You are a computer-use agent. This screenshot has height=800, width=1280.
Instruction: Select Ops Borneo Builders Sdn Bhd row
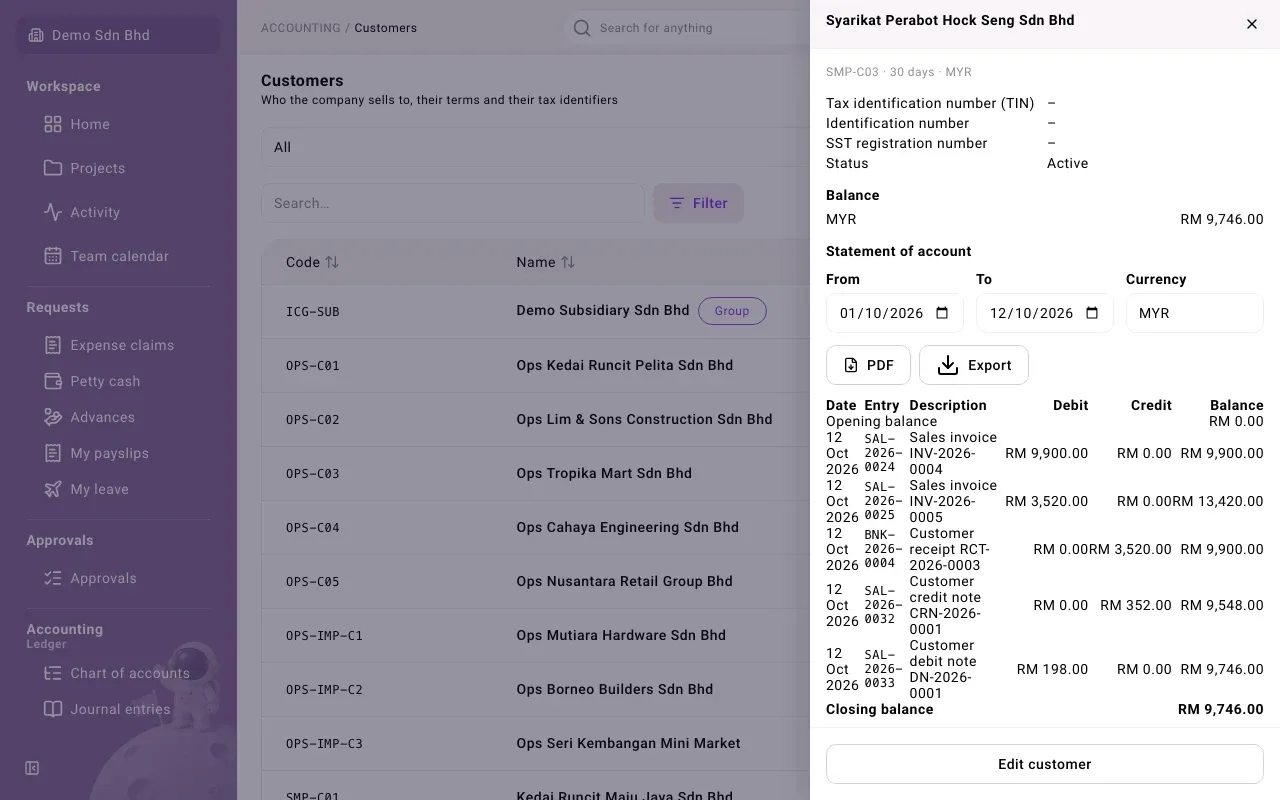[536, 689]
